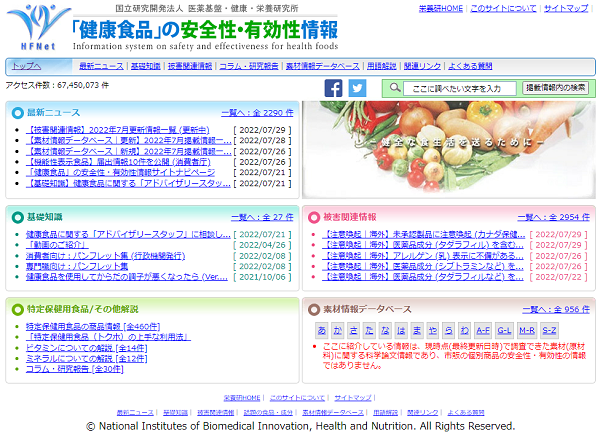The width and height of the screenshot is (600, 432).
Task: Select the は index button
Action: click(401, 330)
